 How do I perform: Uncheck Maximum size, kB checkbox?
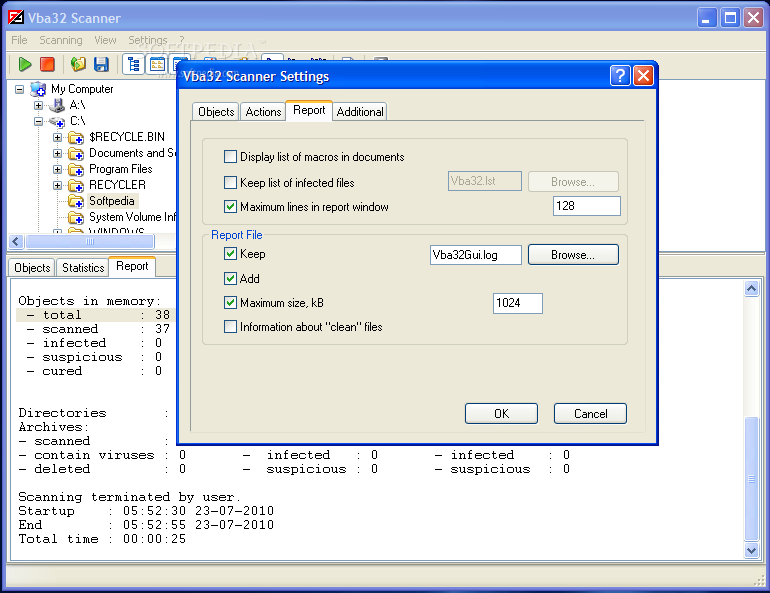tap(230, 302)
